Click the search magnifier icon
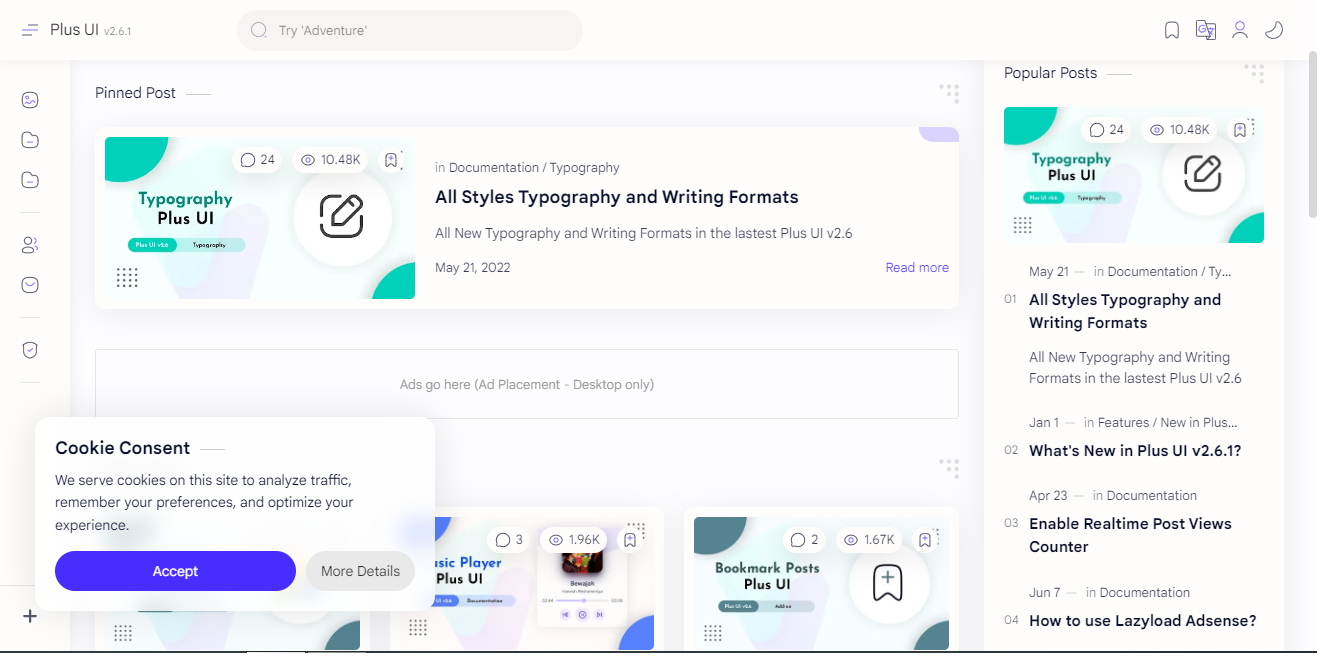1320x656 pixels. (x=259, y=31)
